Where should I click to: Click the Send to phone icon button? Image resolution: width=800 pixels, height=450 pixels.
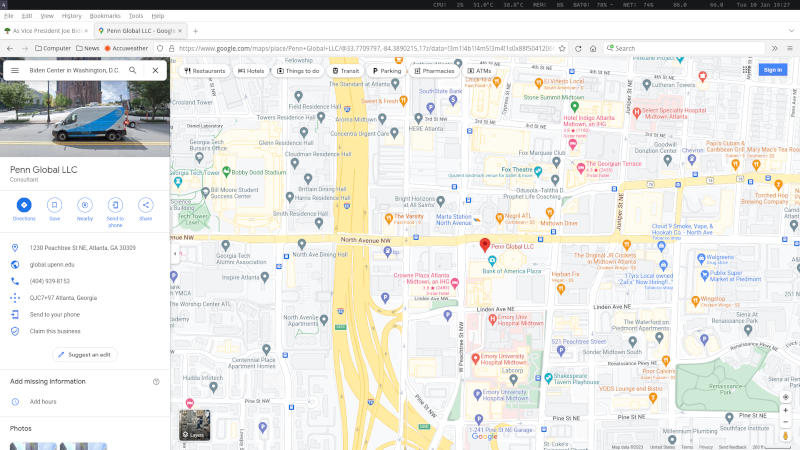click(115, 205)
